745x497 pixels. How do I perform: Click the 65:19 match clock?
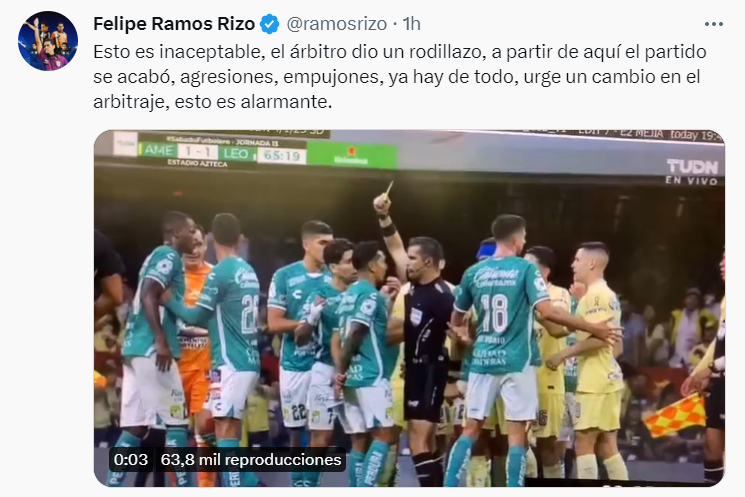(x=281, y=155)
